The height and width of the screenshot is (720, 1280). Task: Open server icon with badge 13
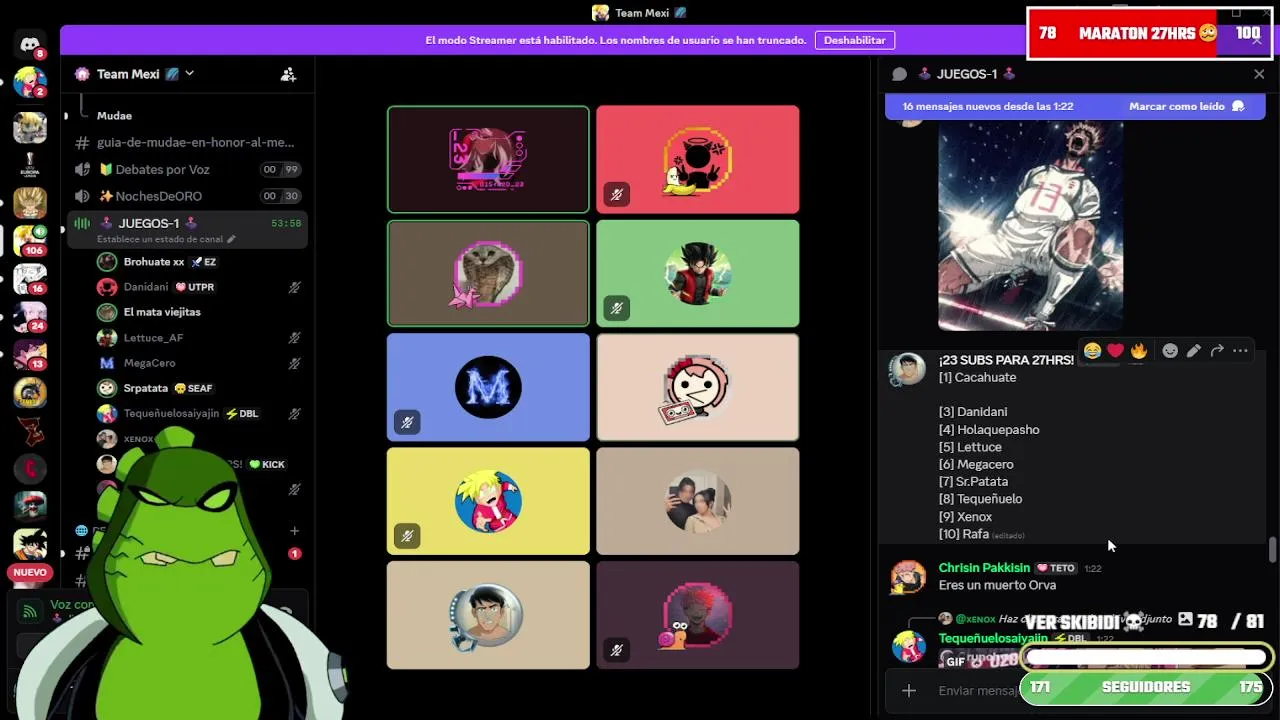29,355
